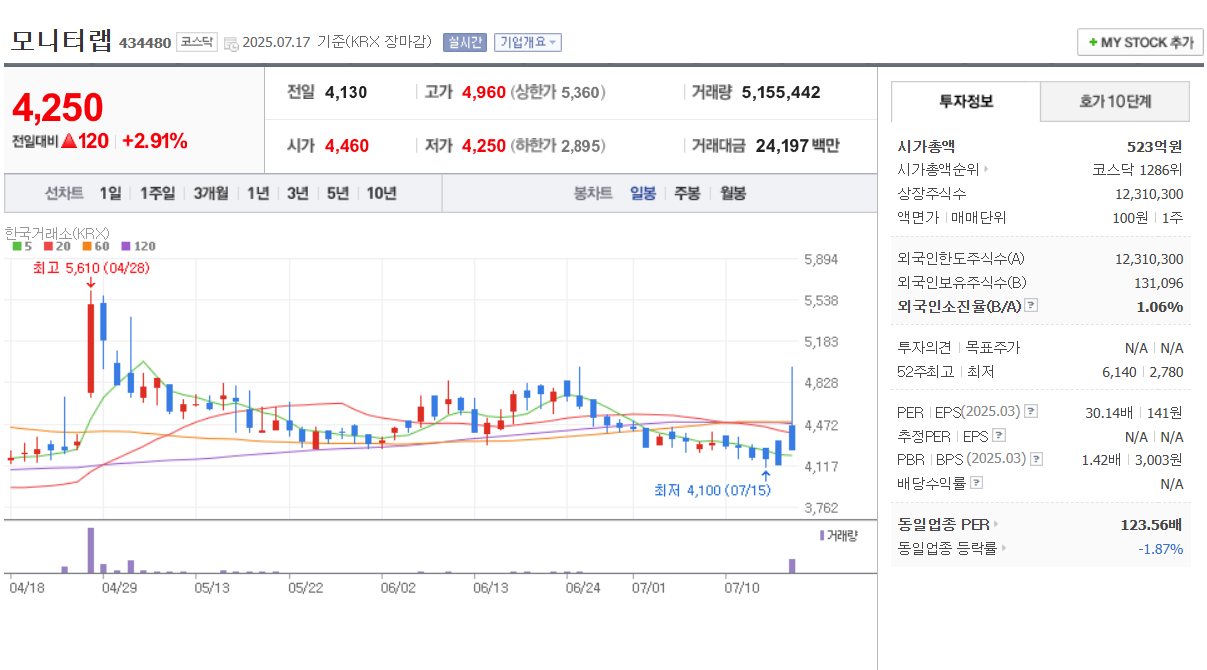Click the help icon next to 외국인소진율(B/A)
Screen dimensions: 1207x670
click(x=1031, y=306)
